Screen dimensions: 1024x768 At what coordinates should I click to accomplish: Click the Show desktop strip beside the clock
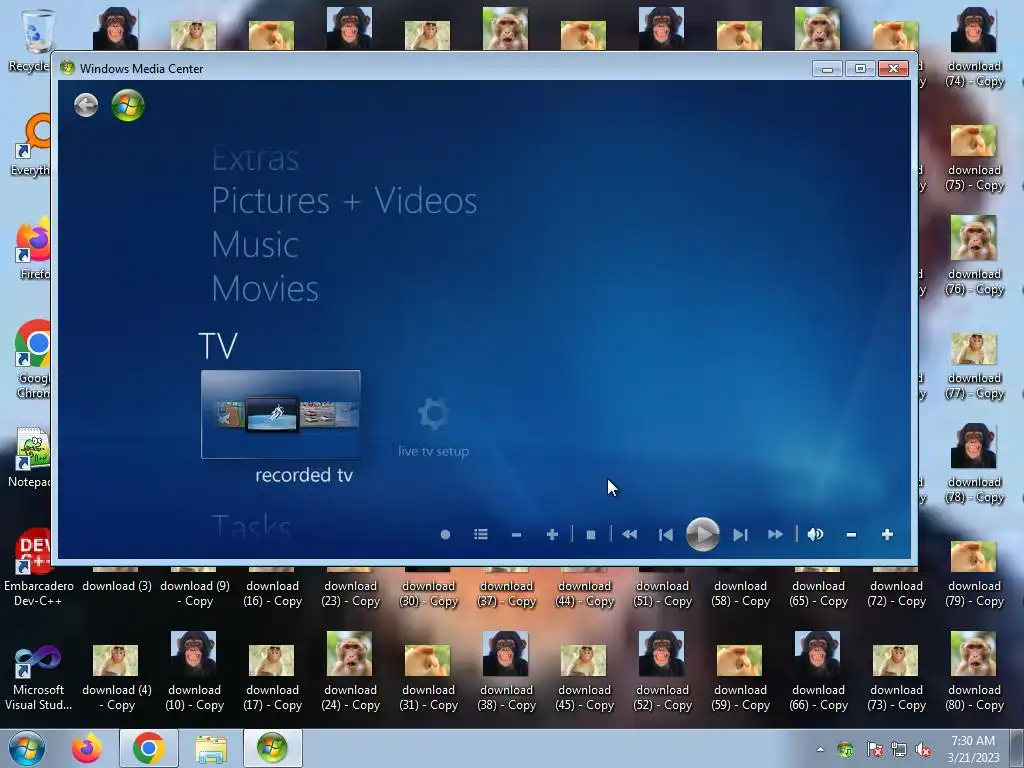[1018, 748]
